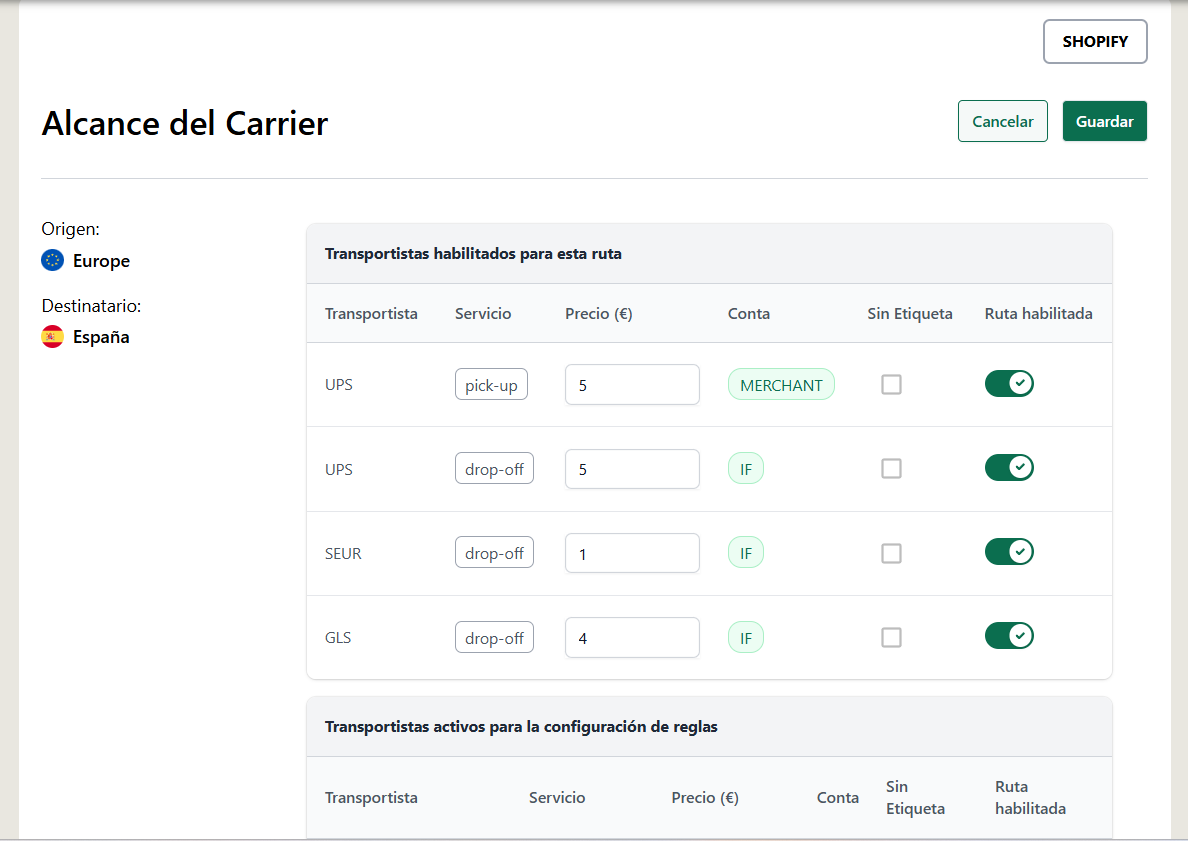Edit price field for UPS drop-off
The height and width of the screenshot is (841, 1188).
tap(632, 469)
